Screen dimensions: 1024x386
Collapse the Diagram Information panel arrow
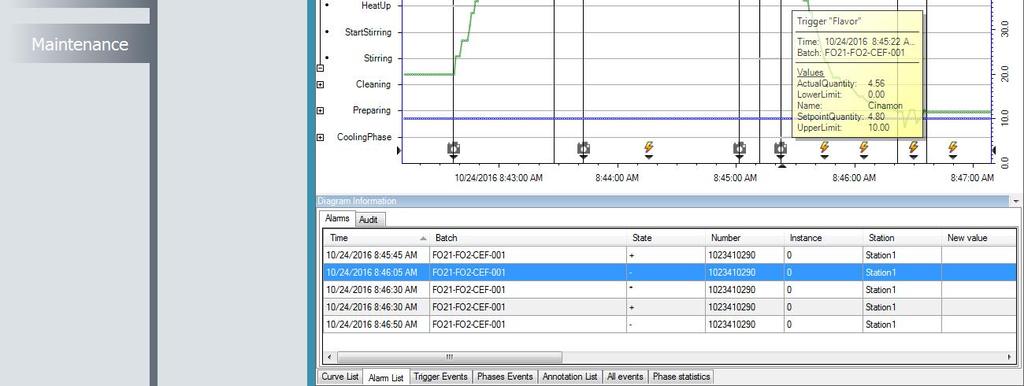tap(1016, 202)
